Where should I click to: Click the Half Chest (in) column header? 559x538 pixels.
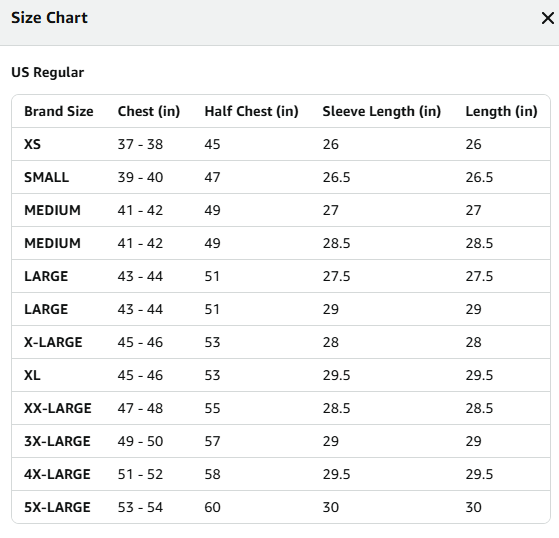pos(251,111)
